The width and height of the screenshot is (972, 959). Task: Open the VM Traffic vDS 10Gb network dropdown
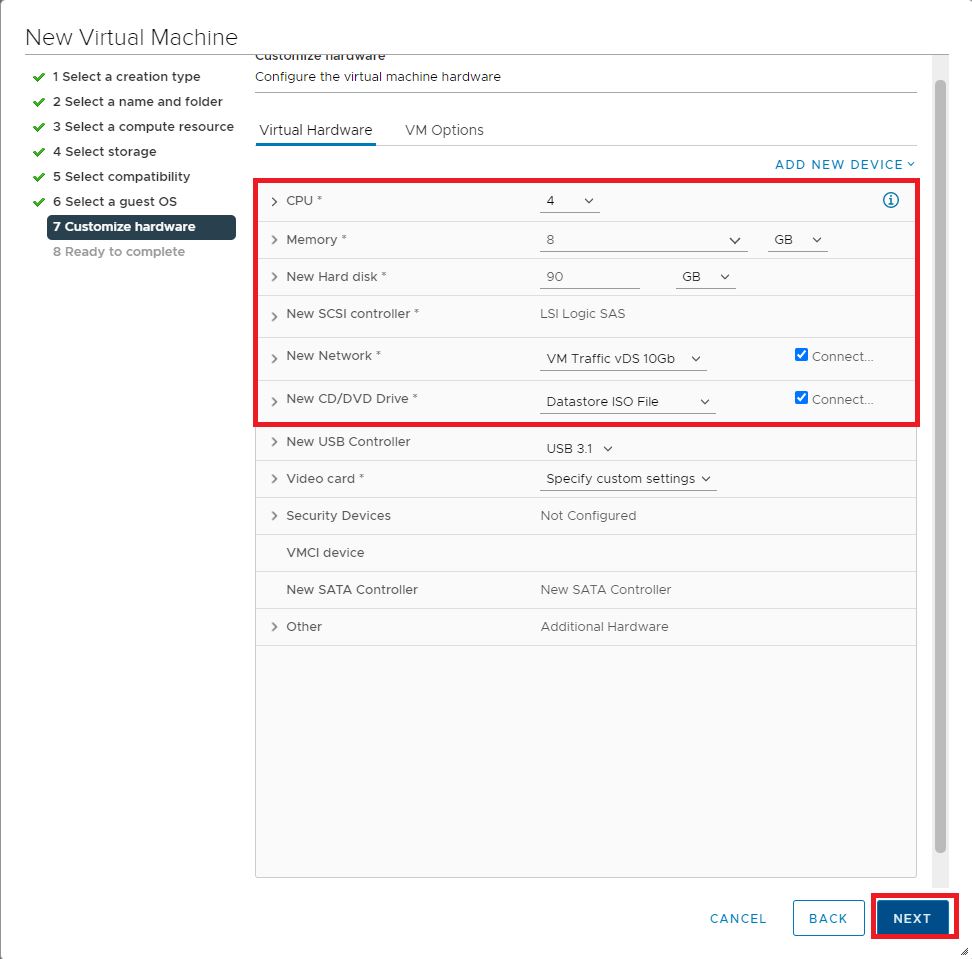623,359
